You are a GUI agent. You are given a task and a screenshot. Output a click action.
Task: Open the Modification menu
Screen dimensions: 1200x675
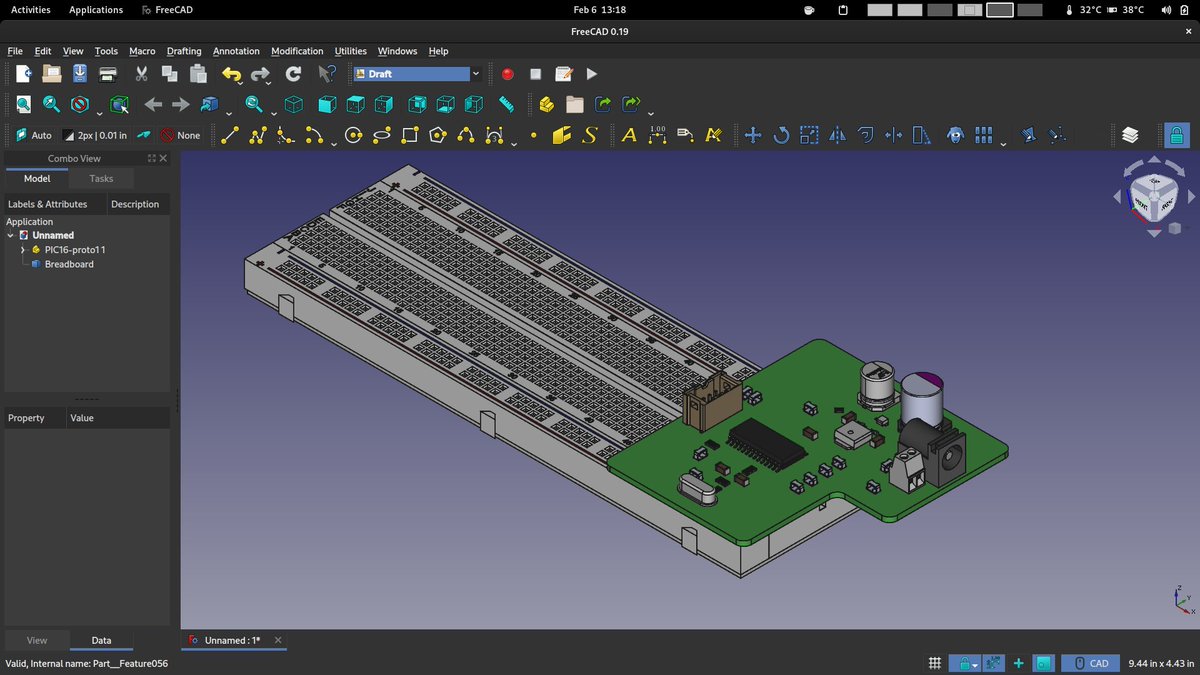tap(297, 51)
